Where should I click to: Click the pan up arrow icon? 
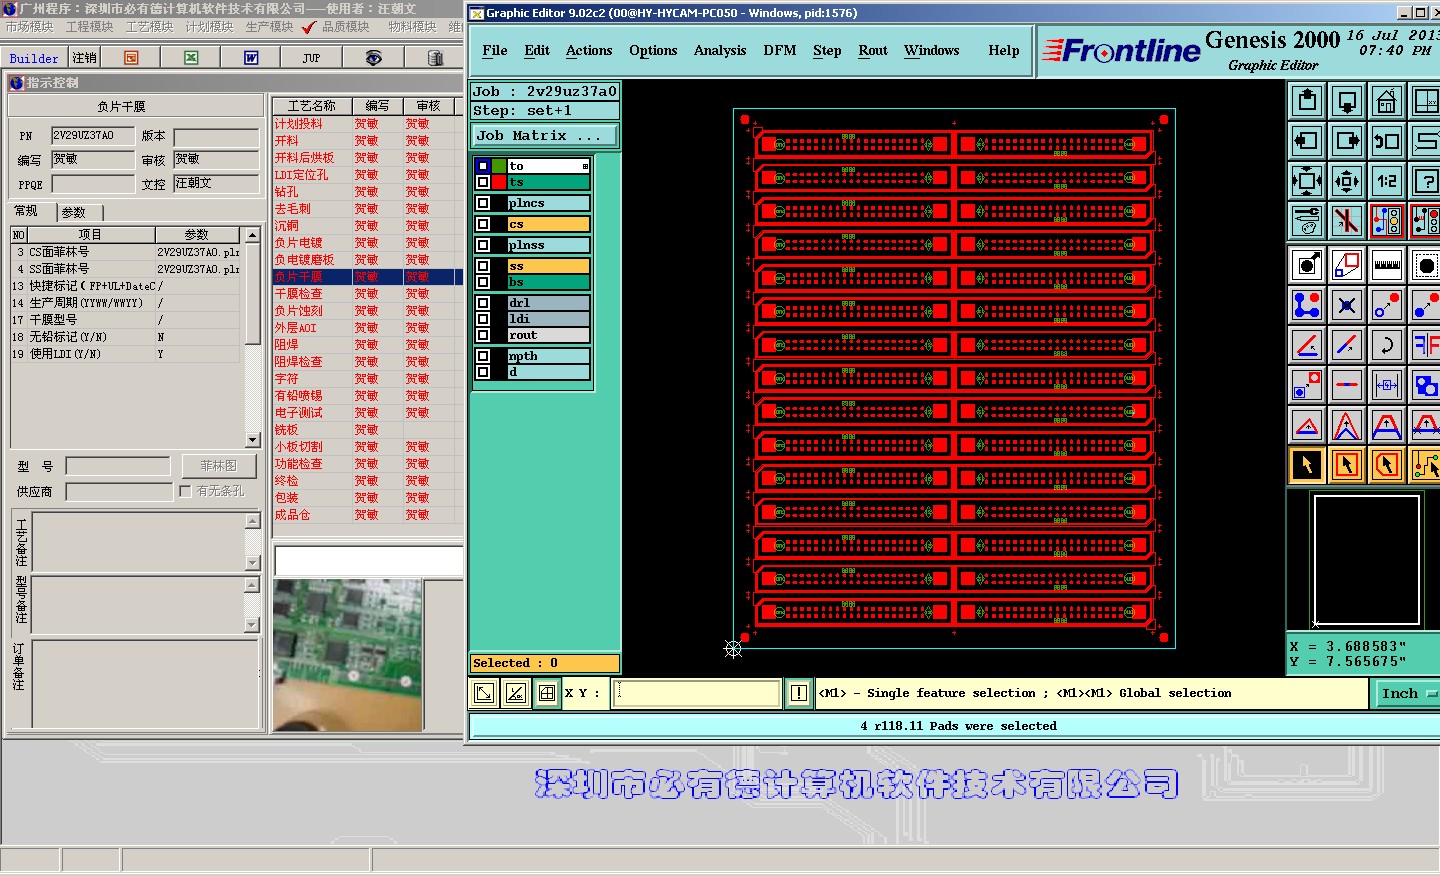1307,101
